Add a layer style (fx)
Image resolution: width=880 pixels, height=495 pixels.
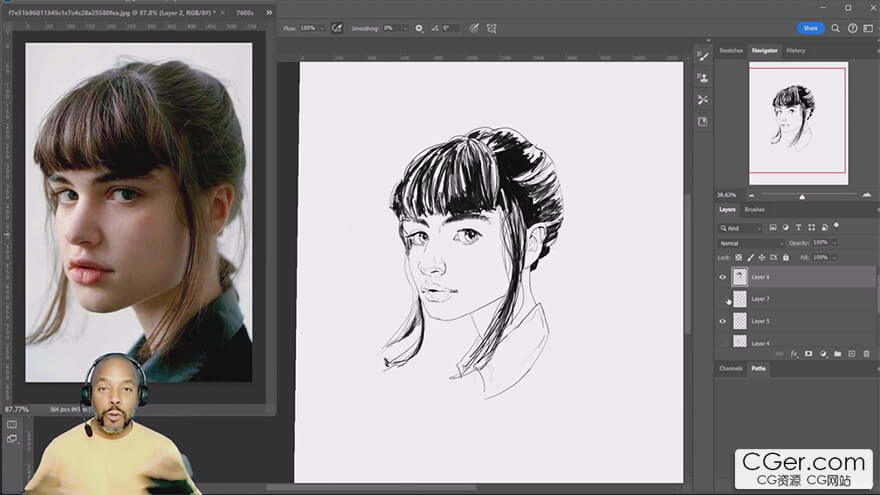(794, 354)
